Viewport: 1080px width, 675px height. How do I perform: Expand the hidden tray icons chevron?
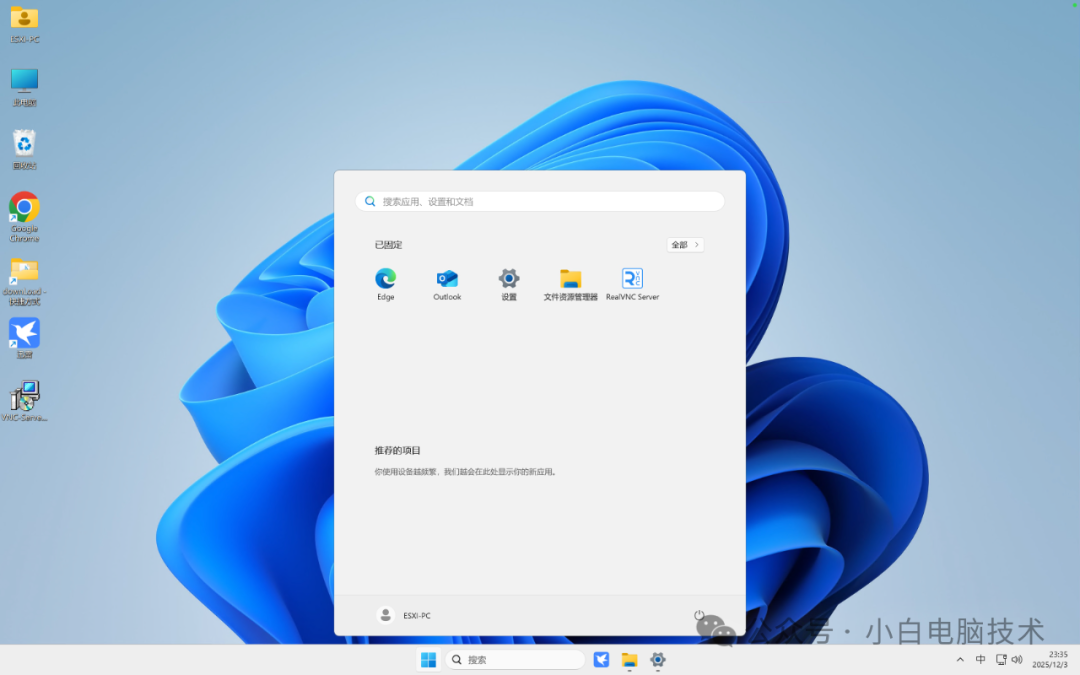coord(960,660)
